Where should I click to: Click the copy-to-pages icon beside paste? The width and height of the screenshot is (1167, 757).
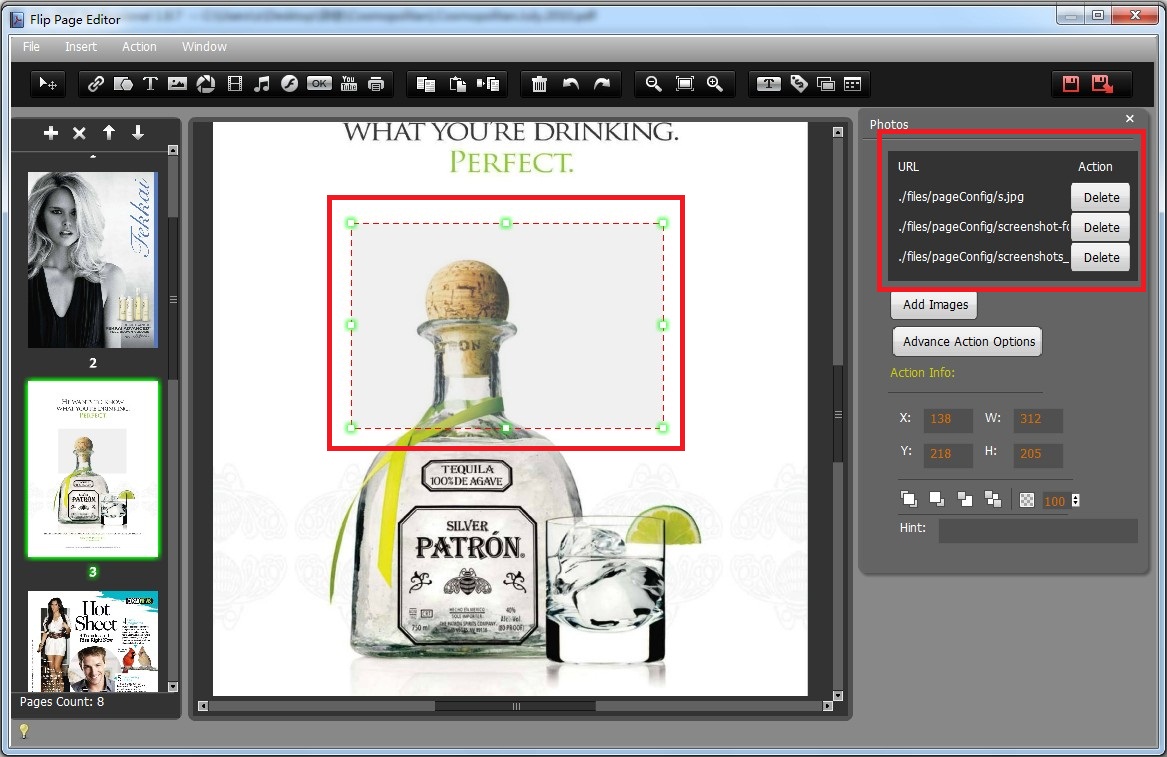(488, 84)
